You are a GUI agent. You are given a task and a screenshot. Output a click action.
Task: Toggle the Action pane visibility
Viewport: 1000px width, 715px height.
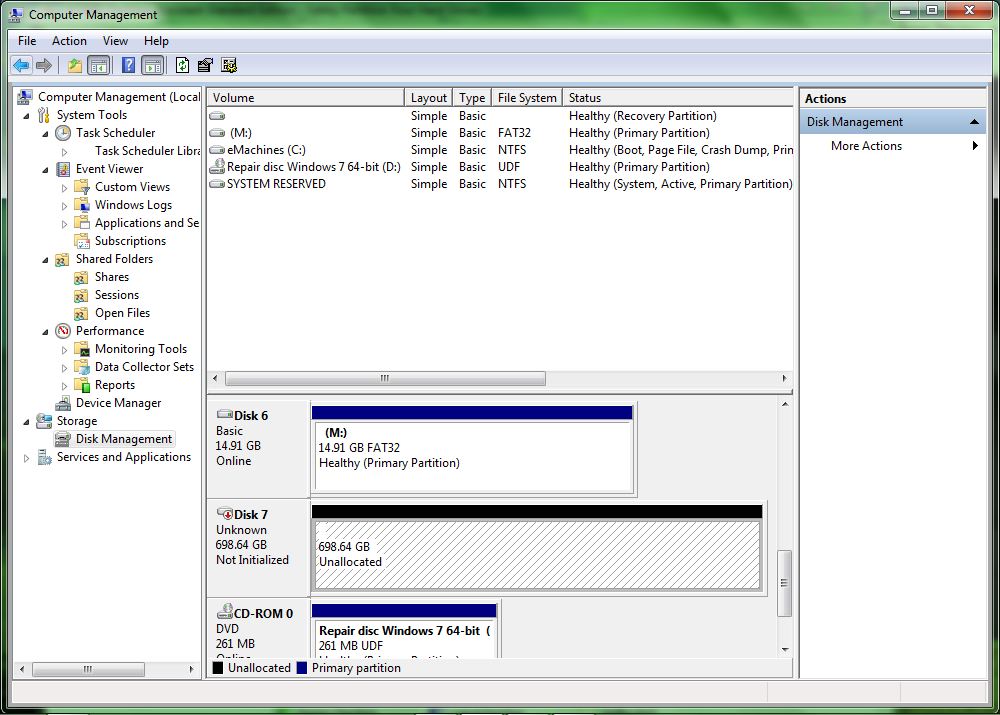point(152,65)
